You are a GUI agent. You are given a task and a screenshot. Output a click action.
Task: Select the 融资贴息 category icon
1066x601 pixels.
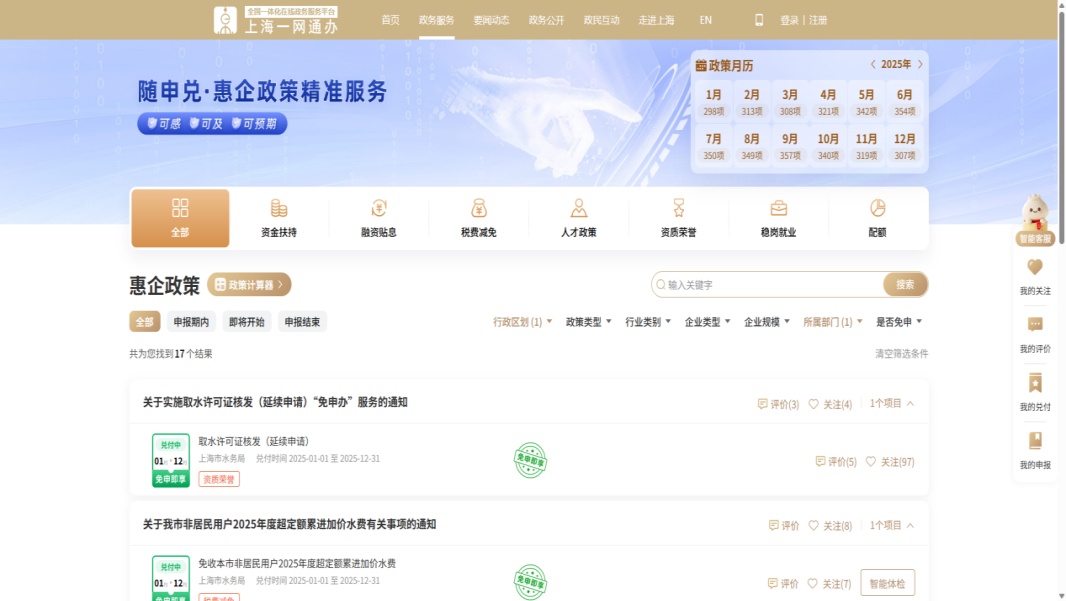click(379, 208)
